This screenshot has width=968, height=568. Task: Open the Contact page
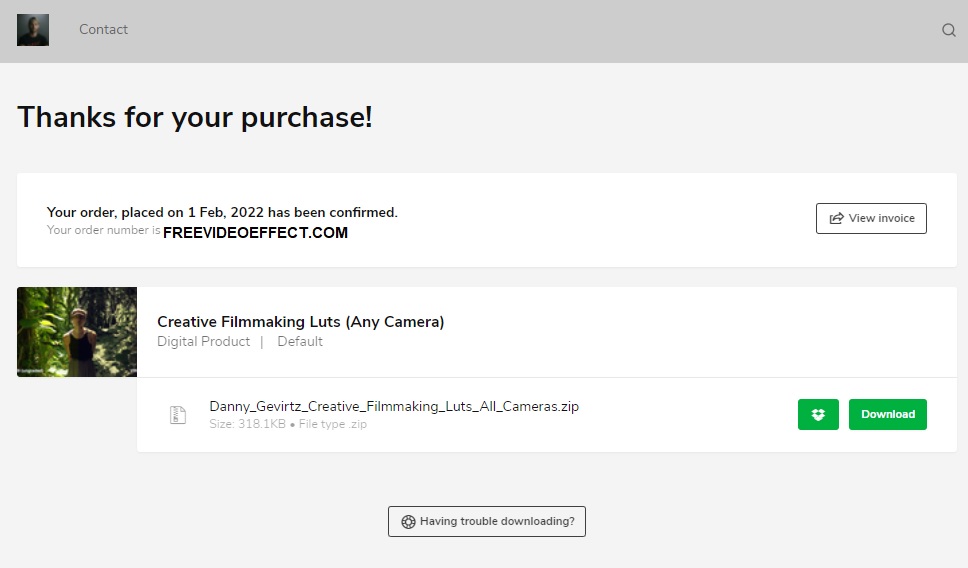103,30
